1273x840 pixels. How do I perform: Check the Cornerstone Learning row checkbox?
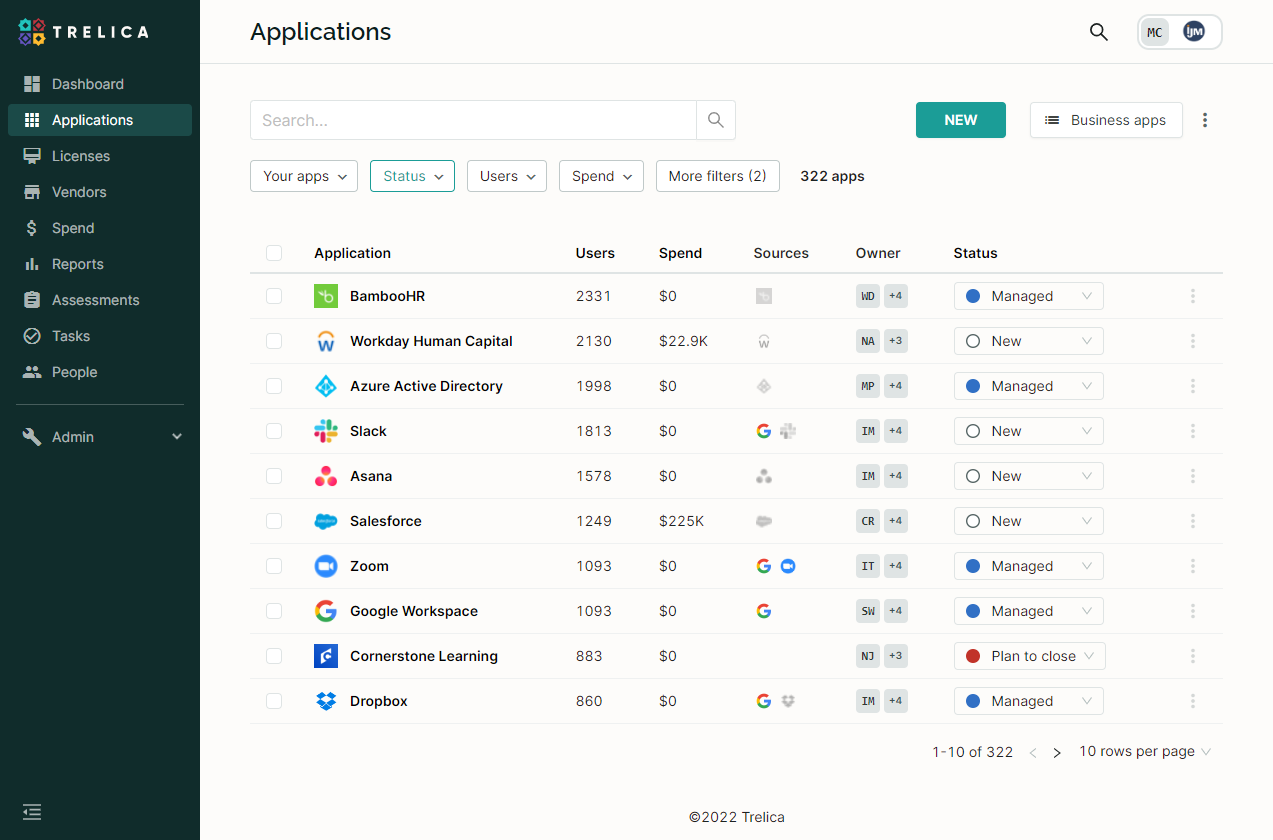(274, 656)
